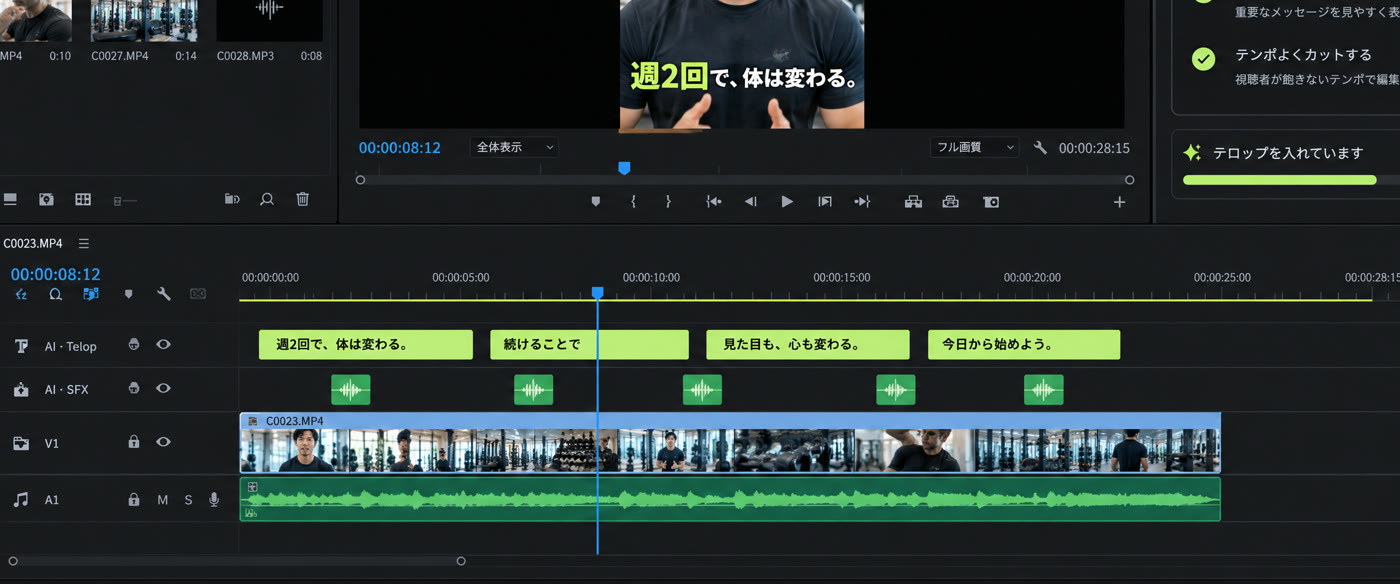Viewport: 1400px width, 584px height.
Task: Click program monitor timecode 00:00:08:12
Action: tap(400, 148)
